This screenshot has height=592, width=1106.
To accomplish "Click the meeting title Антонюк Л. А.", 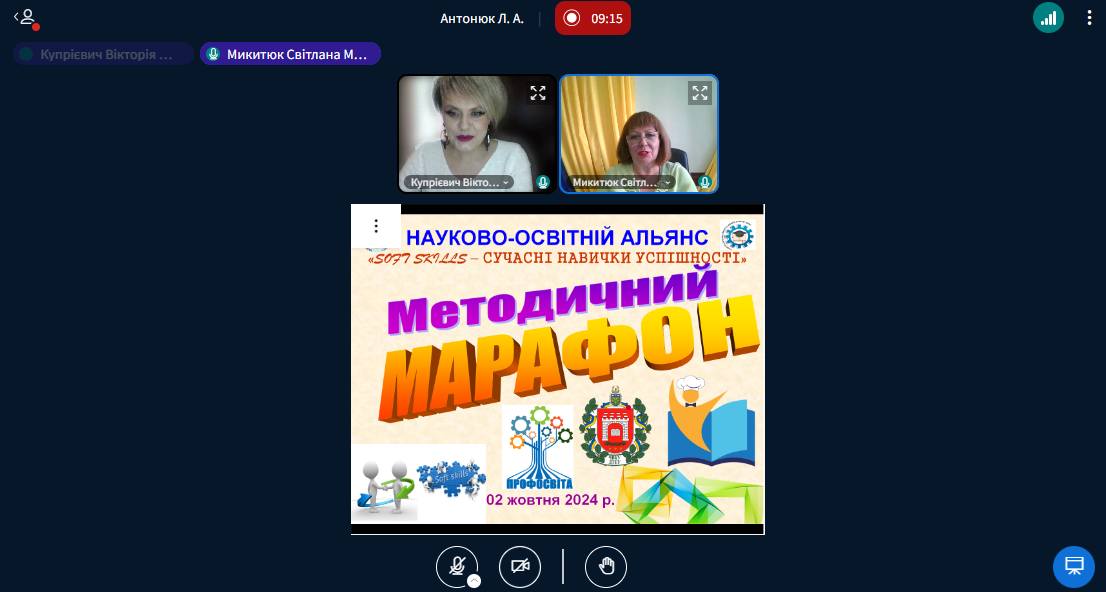I will (481, 18).
